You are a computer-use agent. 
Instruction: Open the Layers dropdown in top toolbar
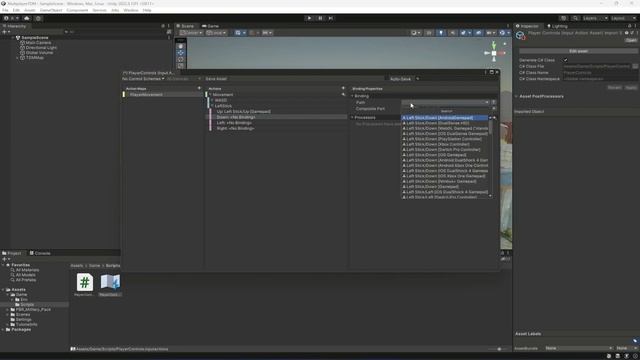595,18
